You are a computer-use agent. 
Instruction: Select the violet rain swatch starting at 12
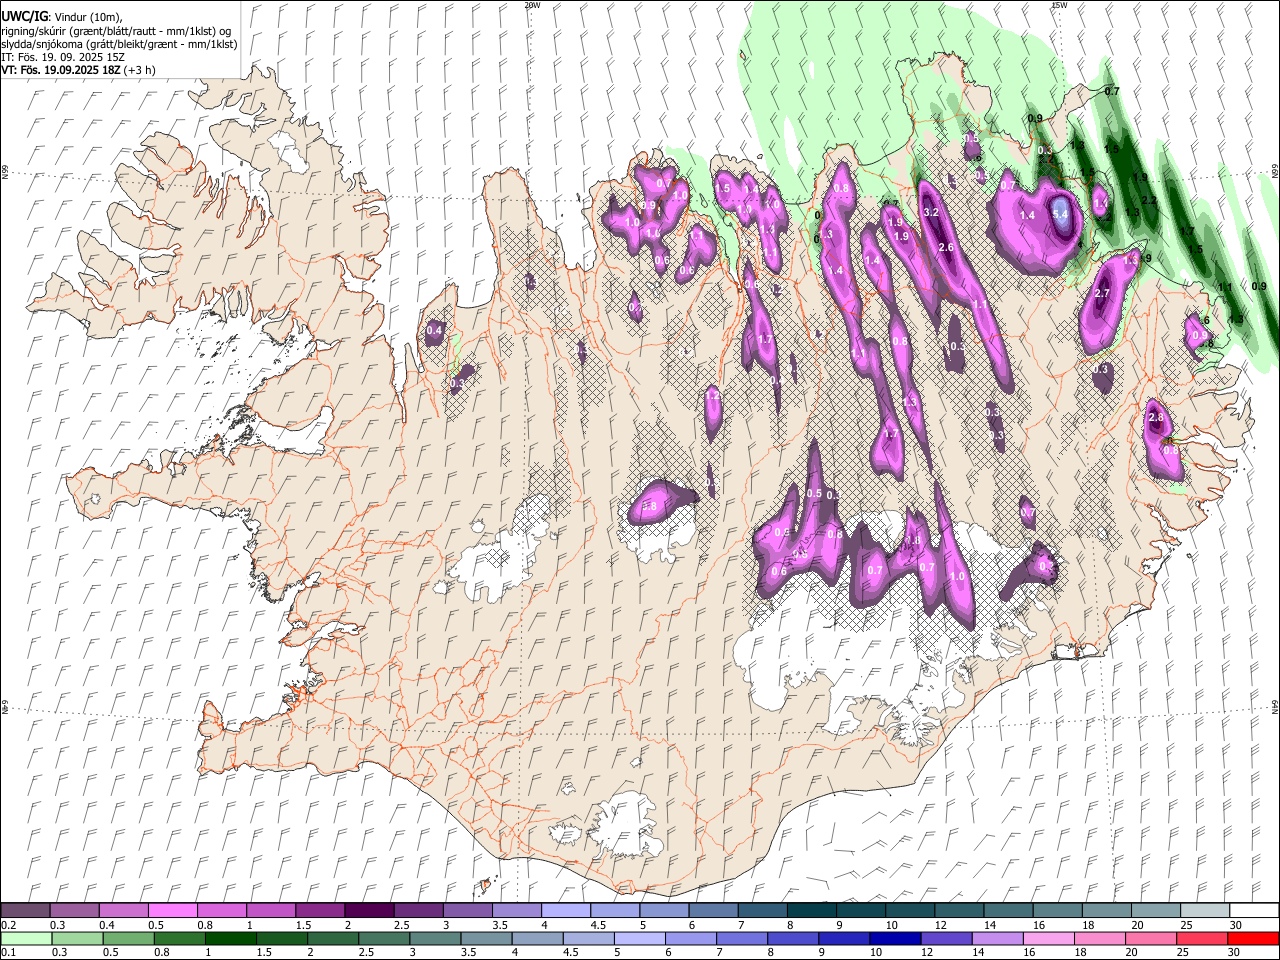946,938
